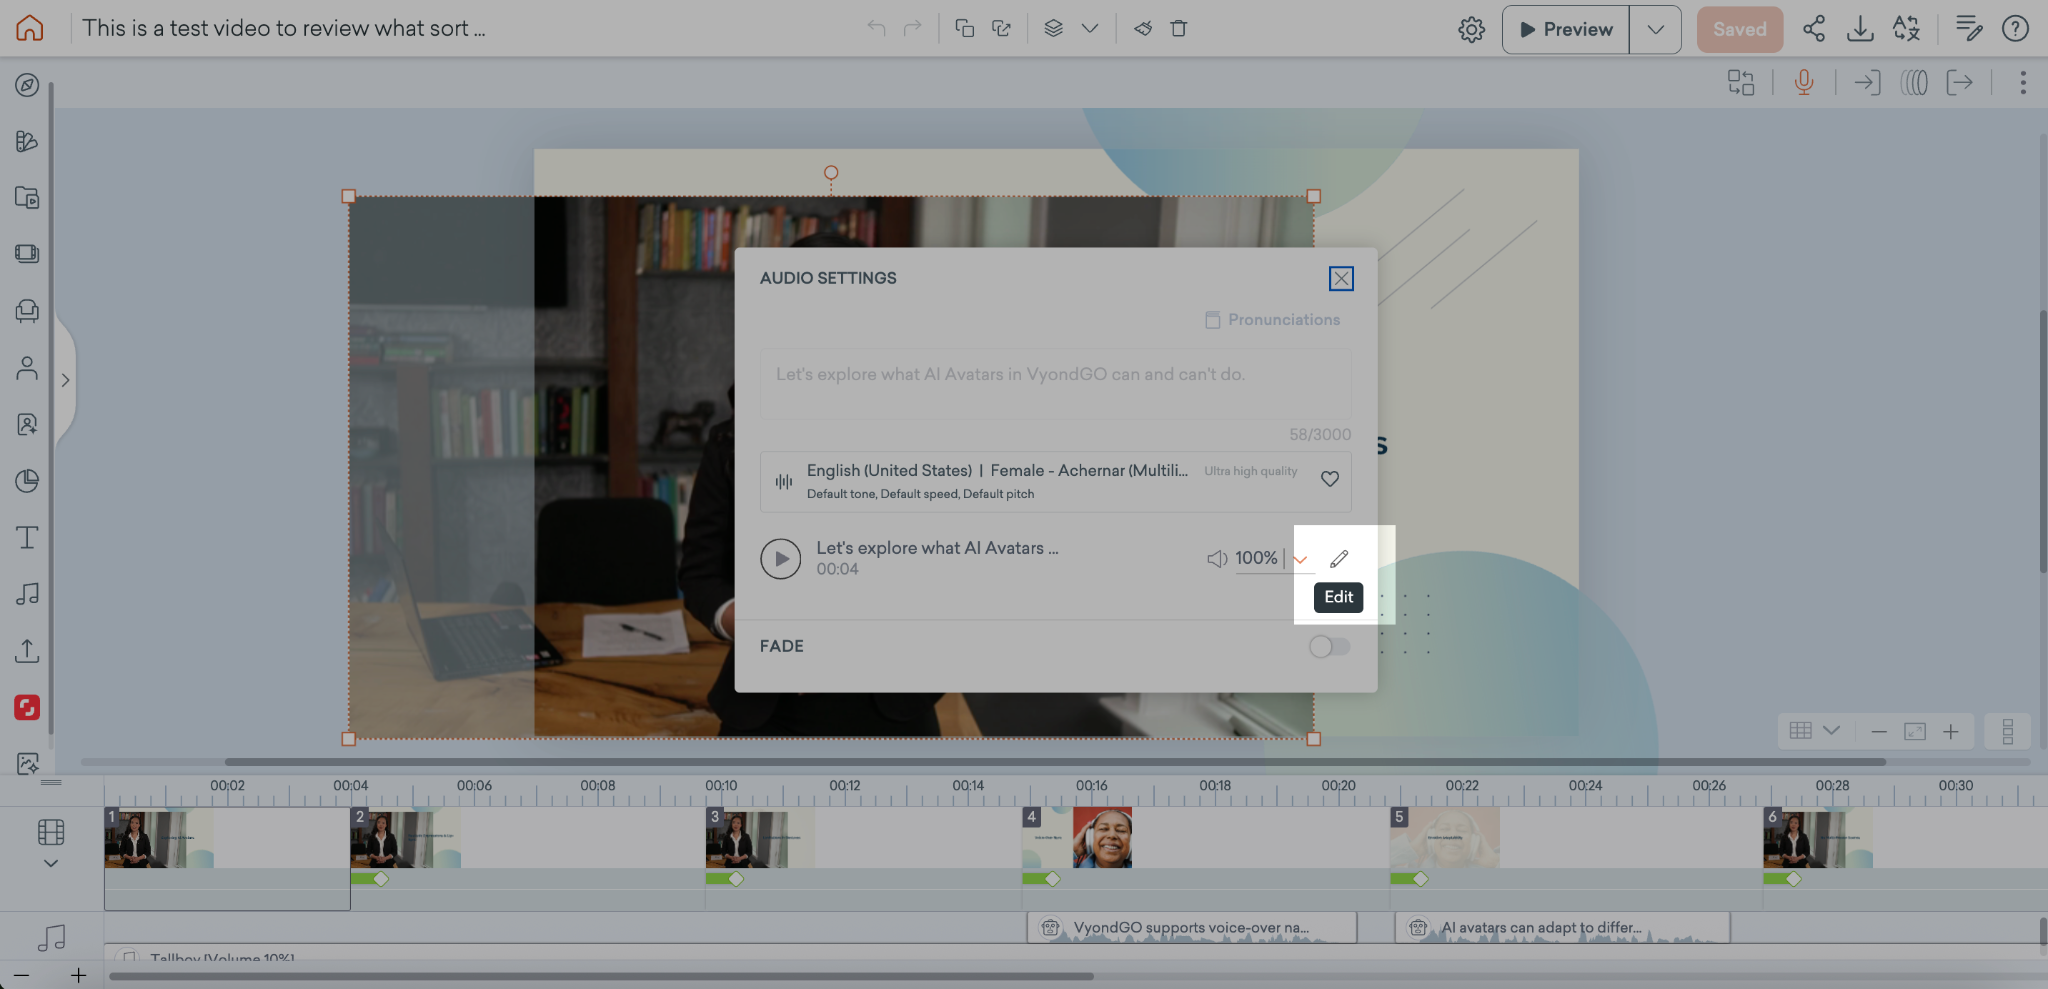Click the script text input field
The height and width of the screenshot is (989, 2048).
click(x=1055, y=384)
